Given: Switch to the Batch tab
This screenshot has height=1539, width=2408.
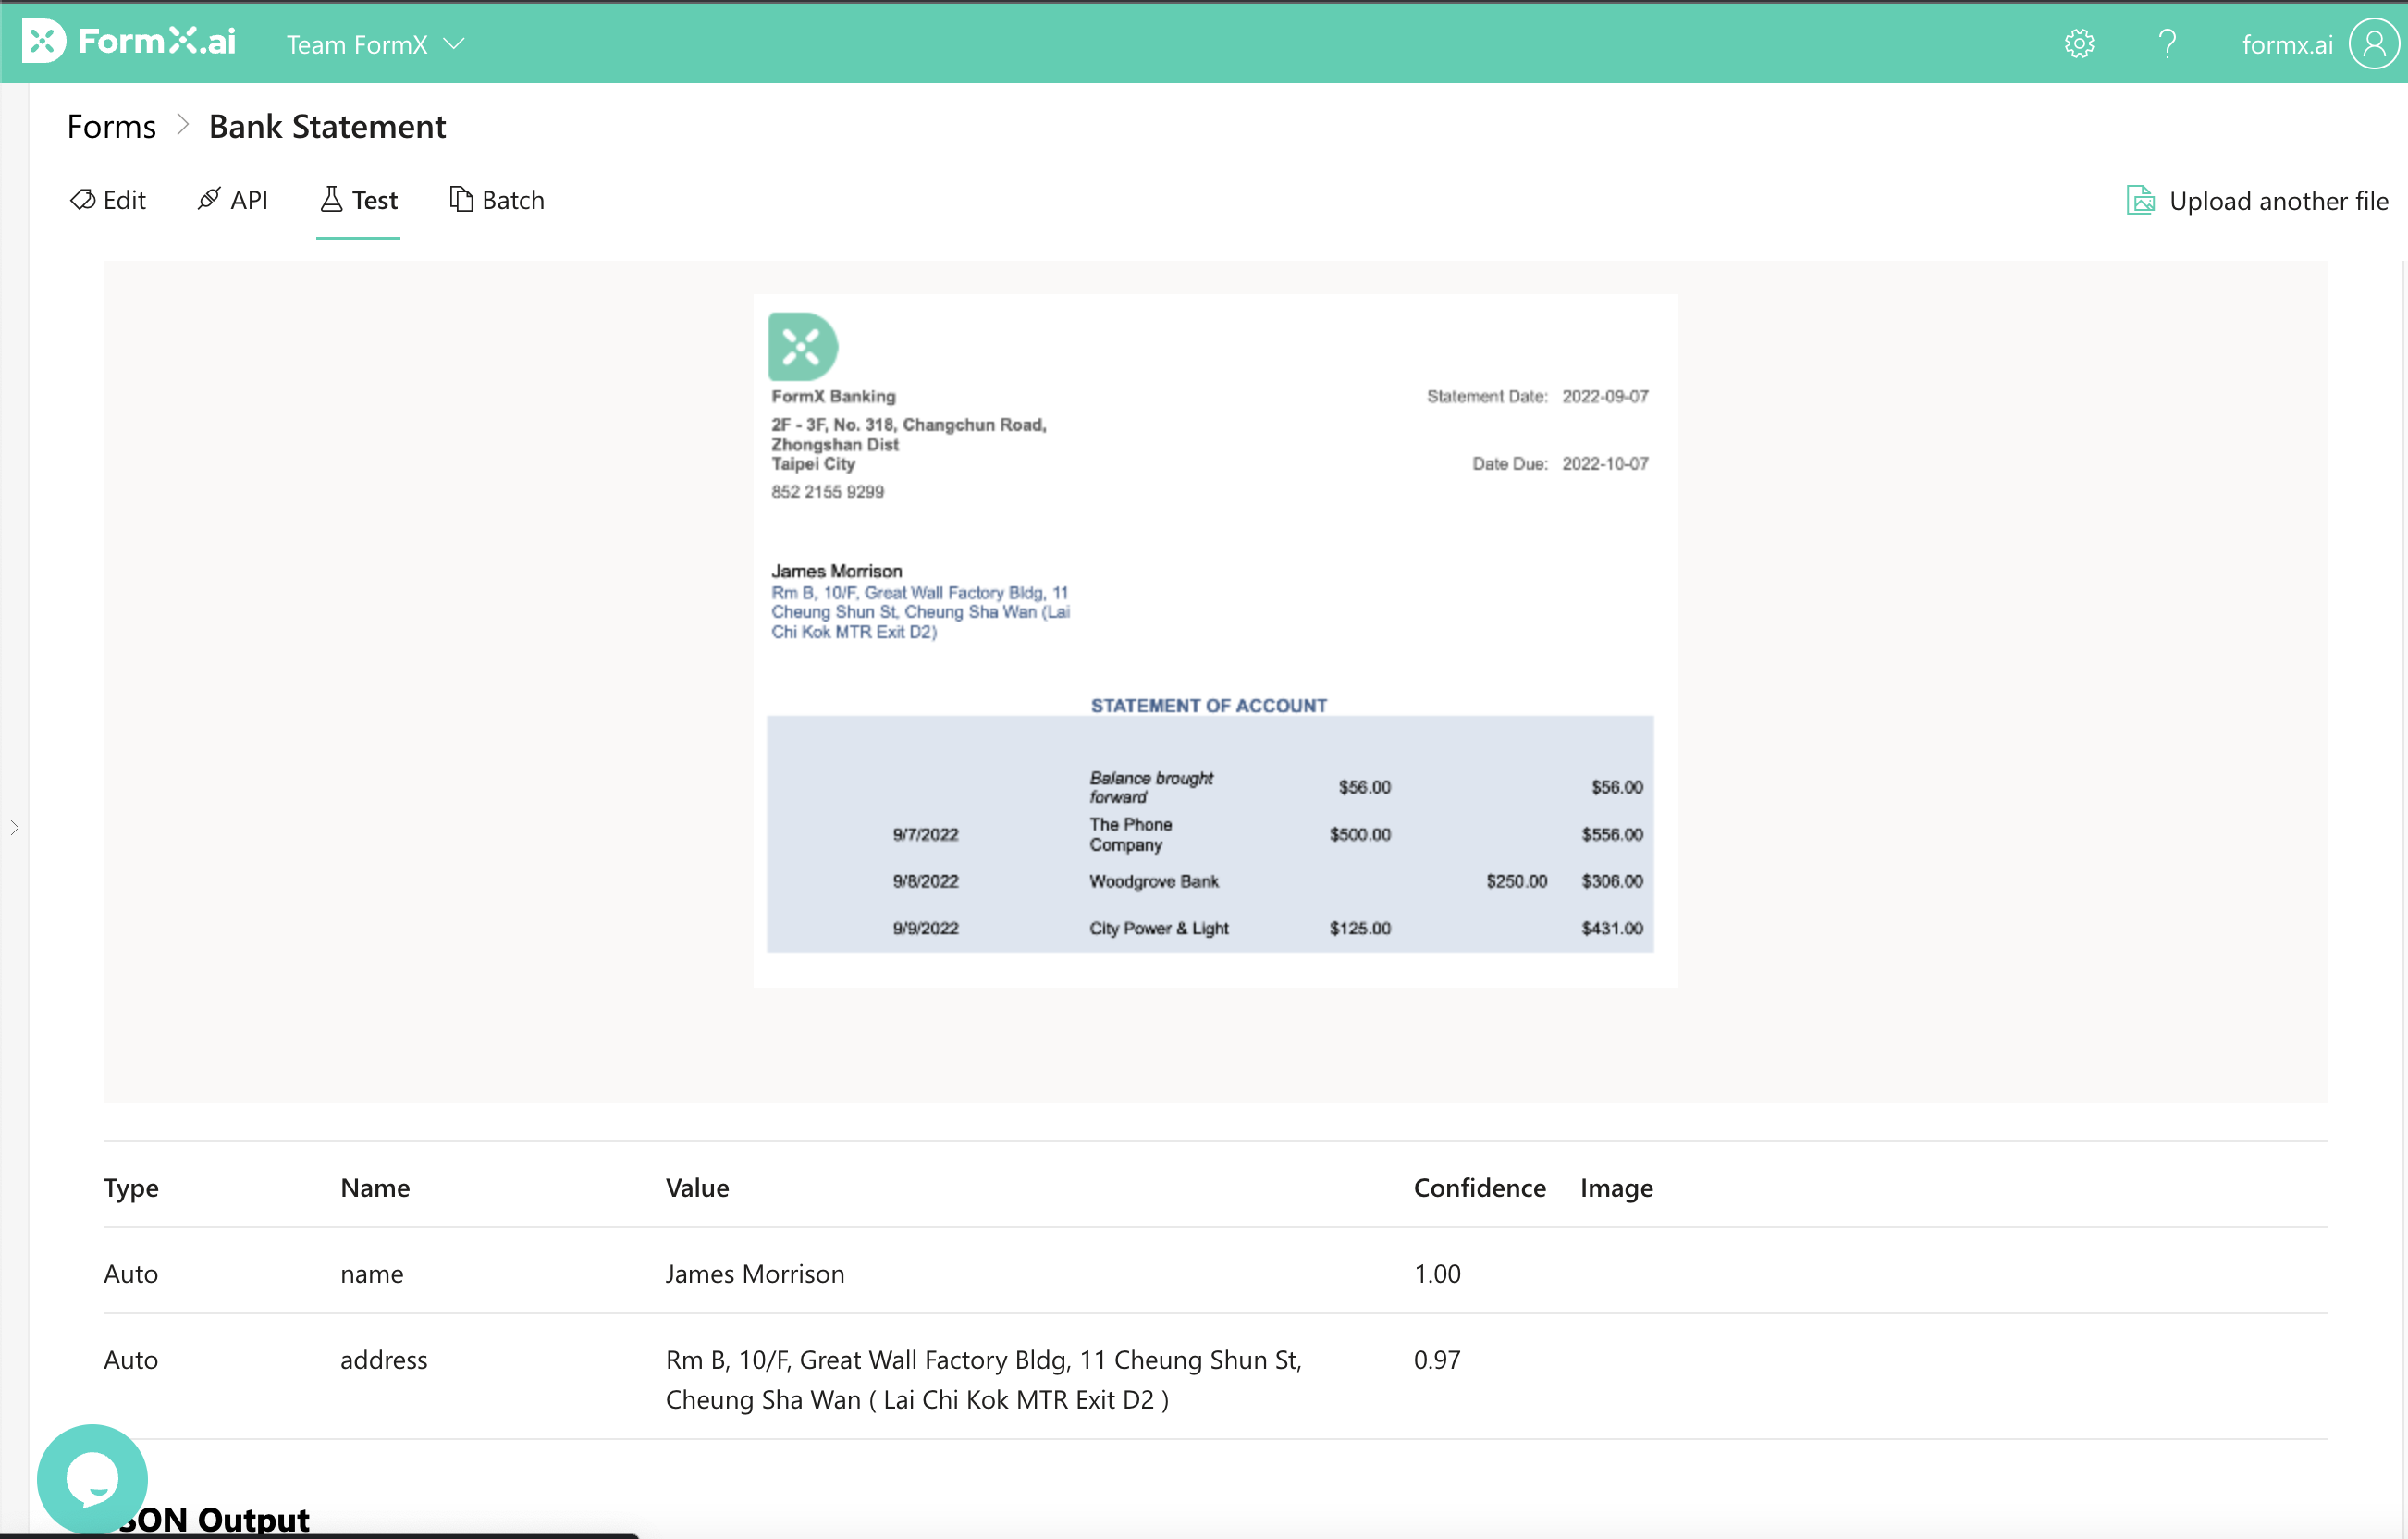Looking at the screenshot, I should 497,200.
